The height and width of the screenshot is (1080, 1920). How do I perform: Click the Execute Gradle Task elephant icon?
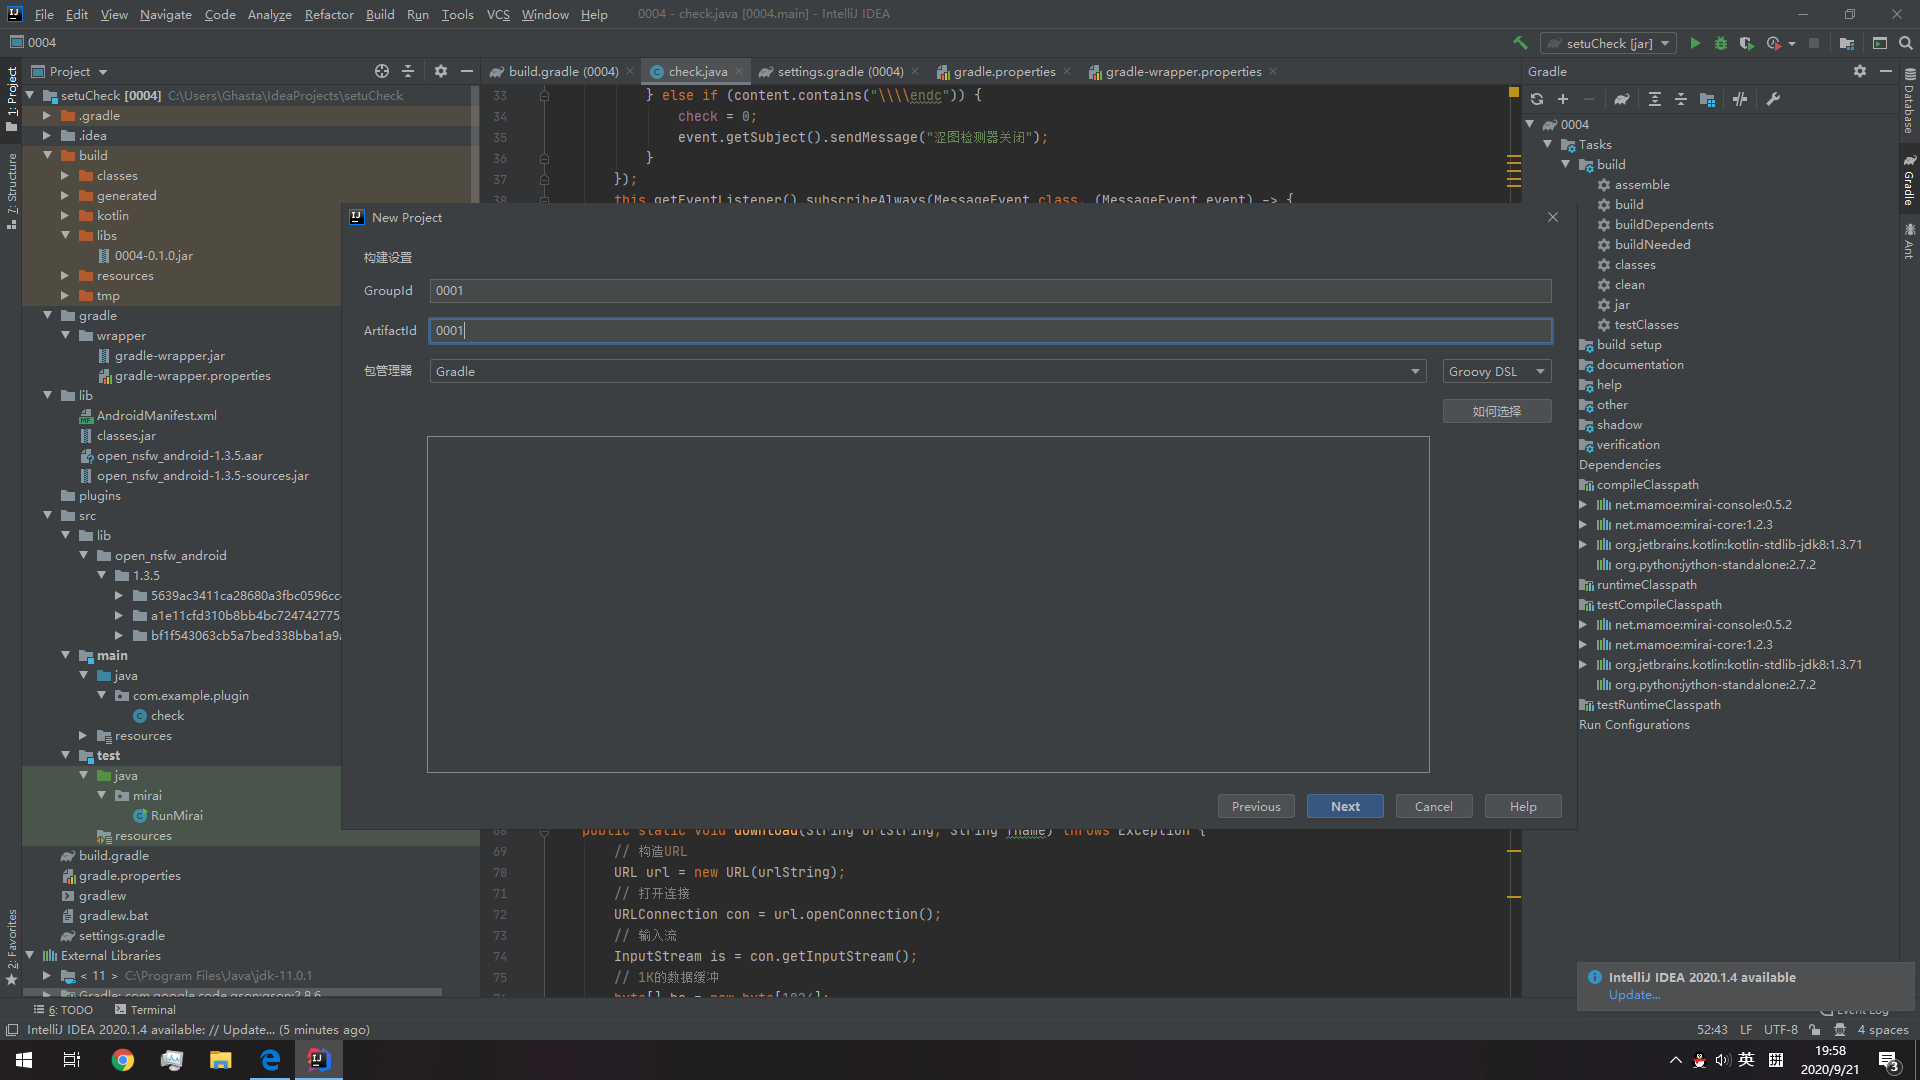[1622, 99]
